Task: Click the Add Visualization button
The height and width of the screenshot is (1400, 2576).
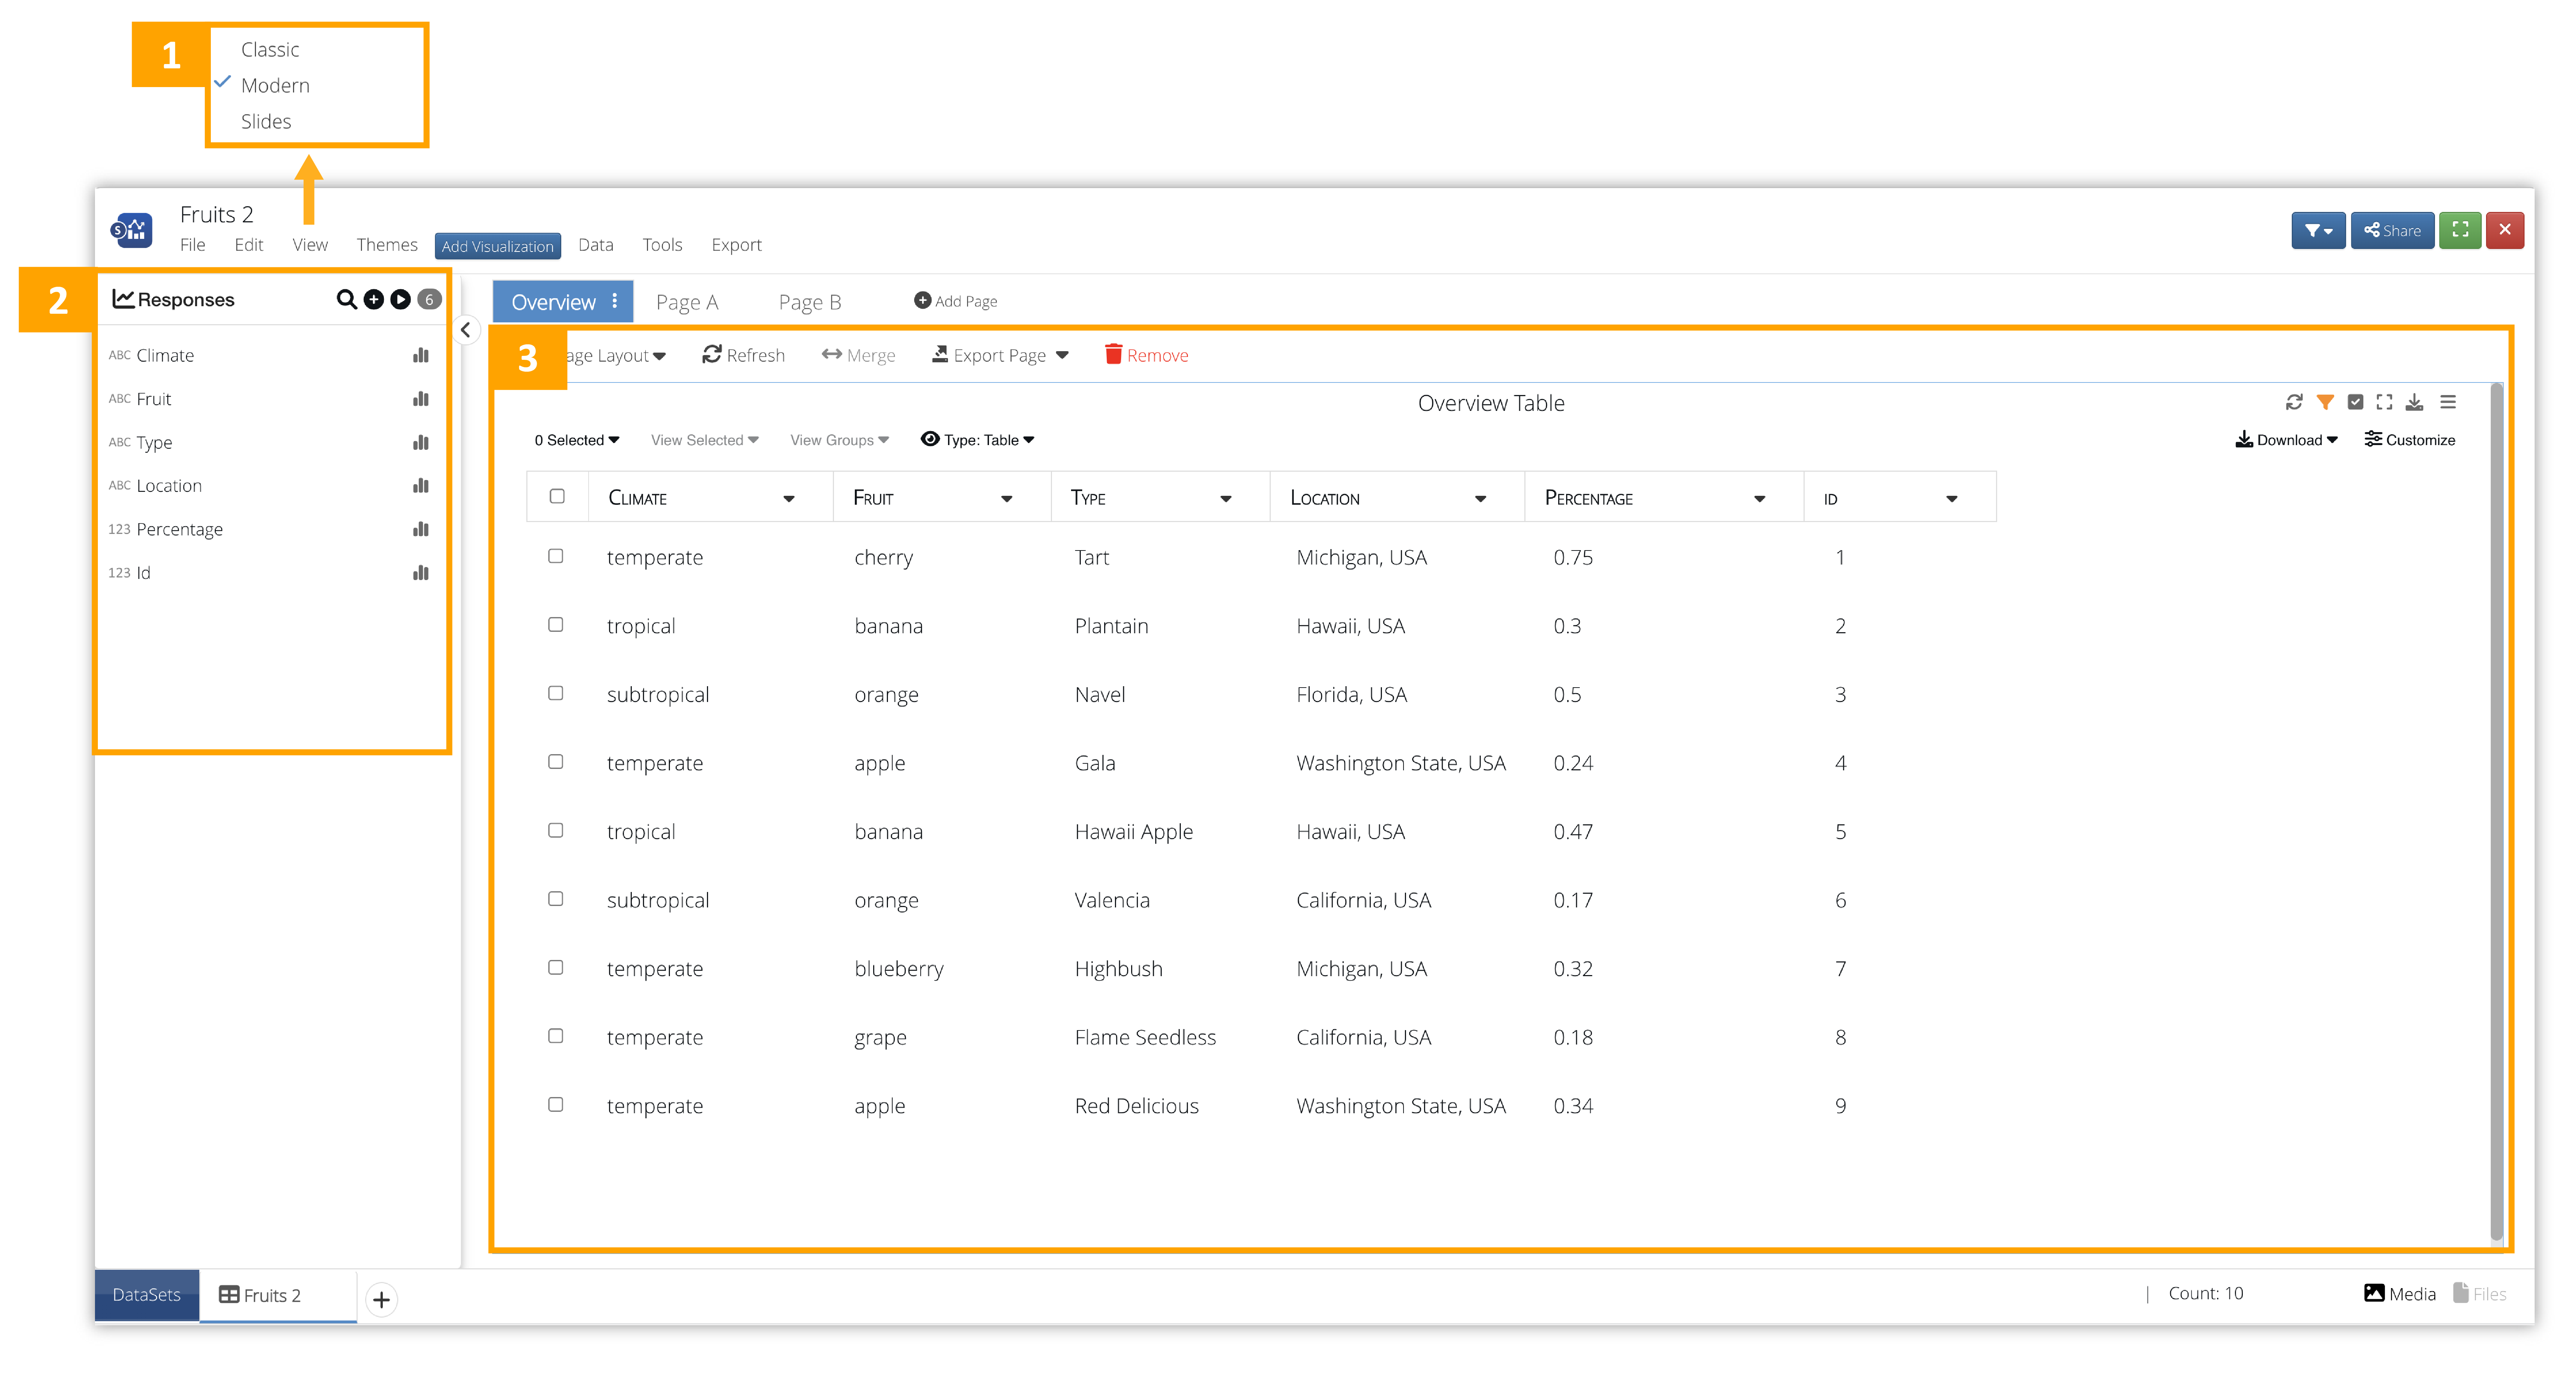Action: (x=498, y=246)
